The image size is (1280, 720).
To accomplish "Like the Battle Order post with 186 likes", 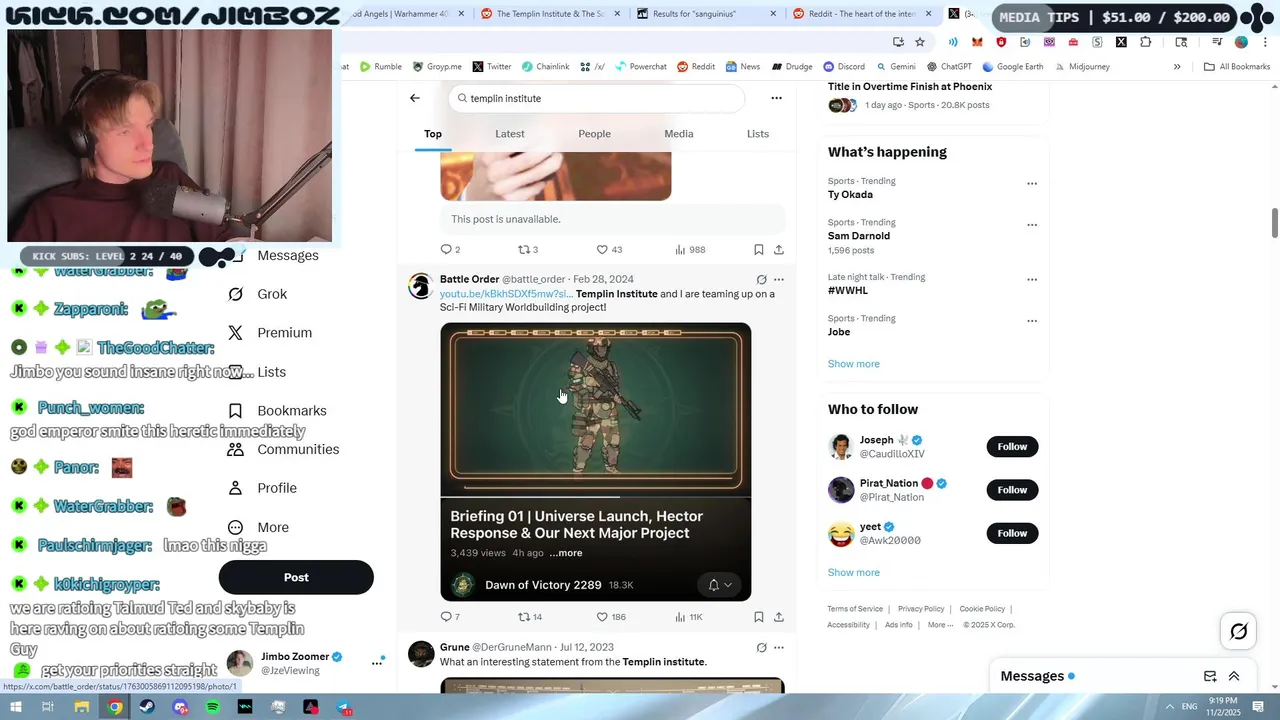I will click(611, 617).
